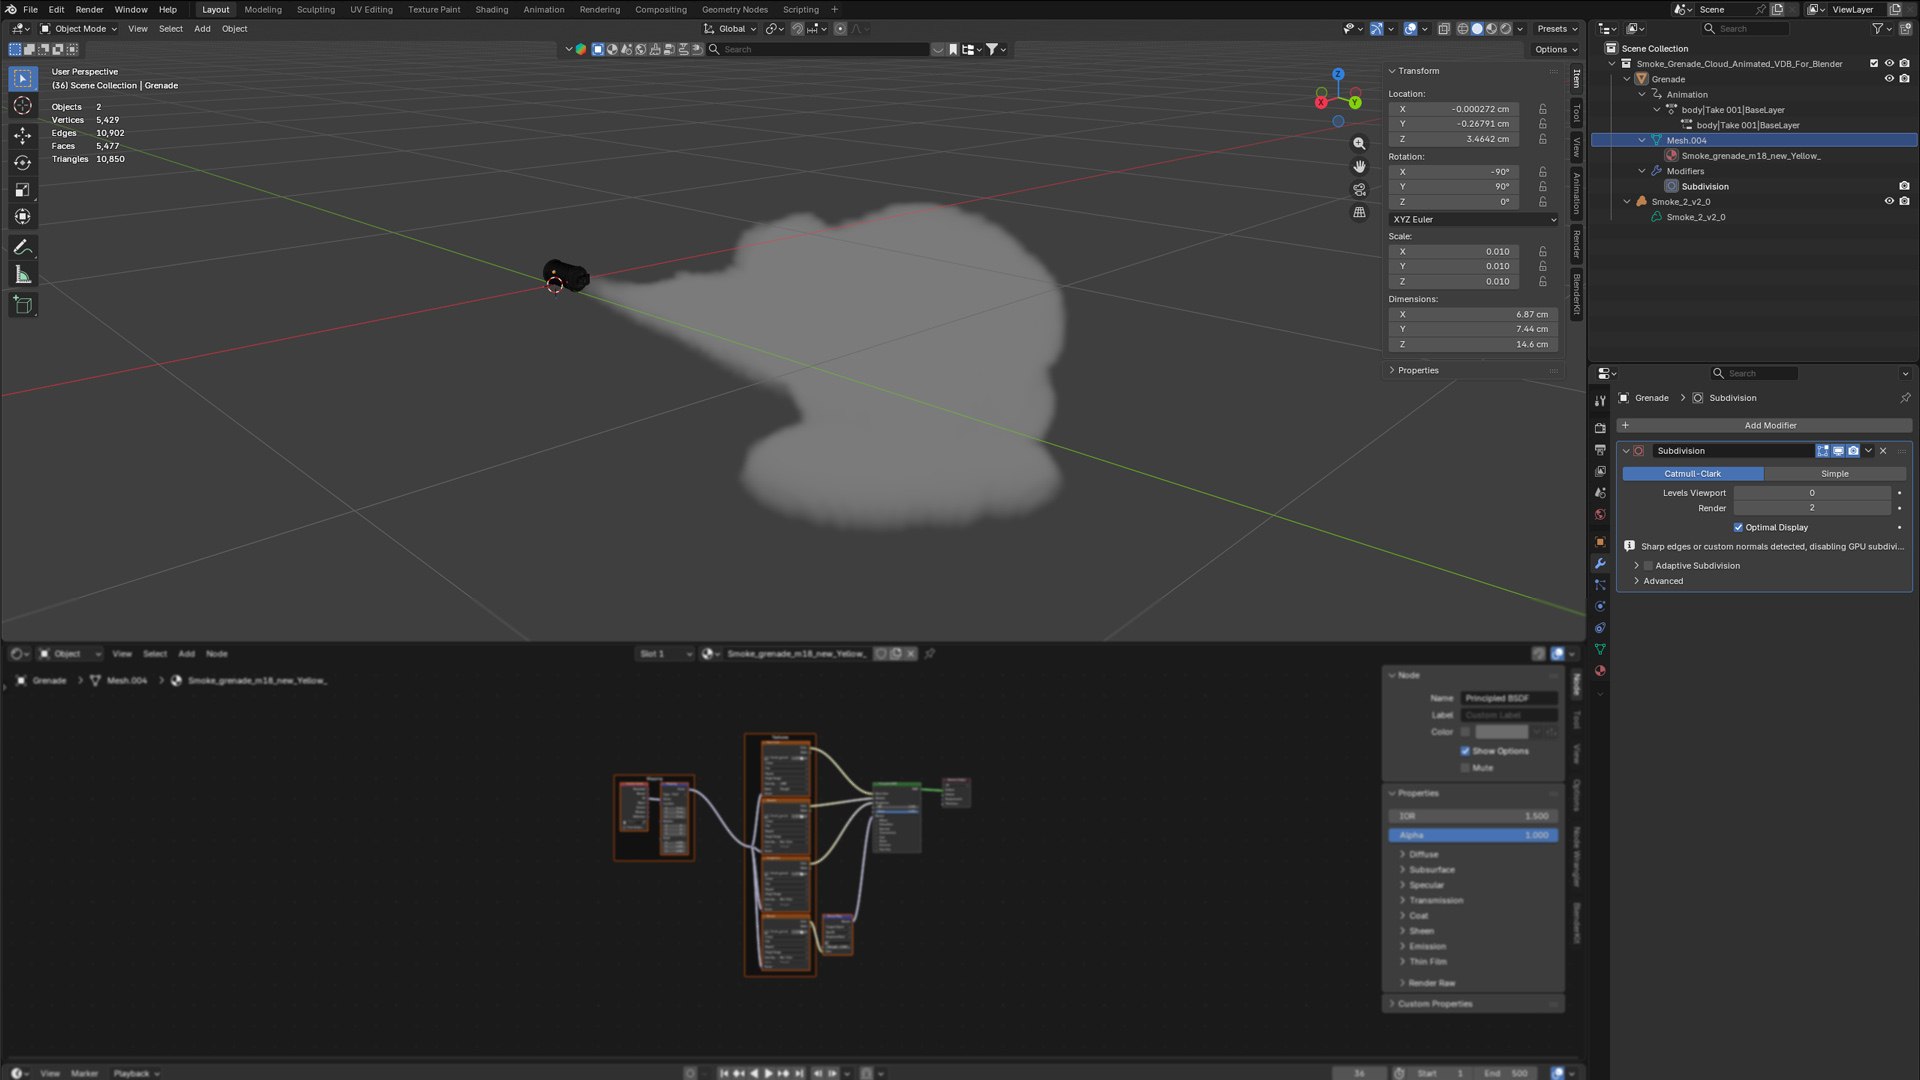This screenshot has height=1080, width=1920.
Task: Open XYZ Euler rotation mode dropdown
Action: (1474, 219)
